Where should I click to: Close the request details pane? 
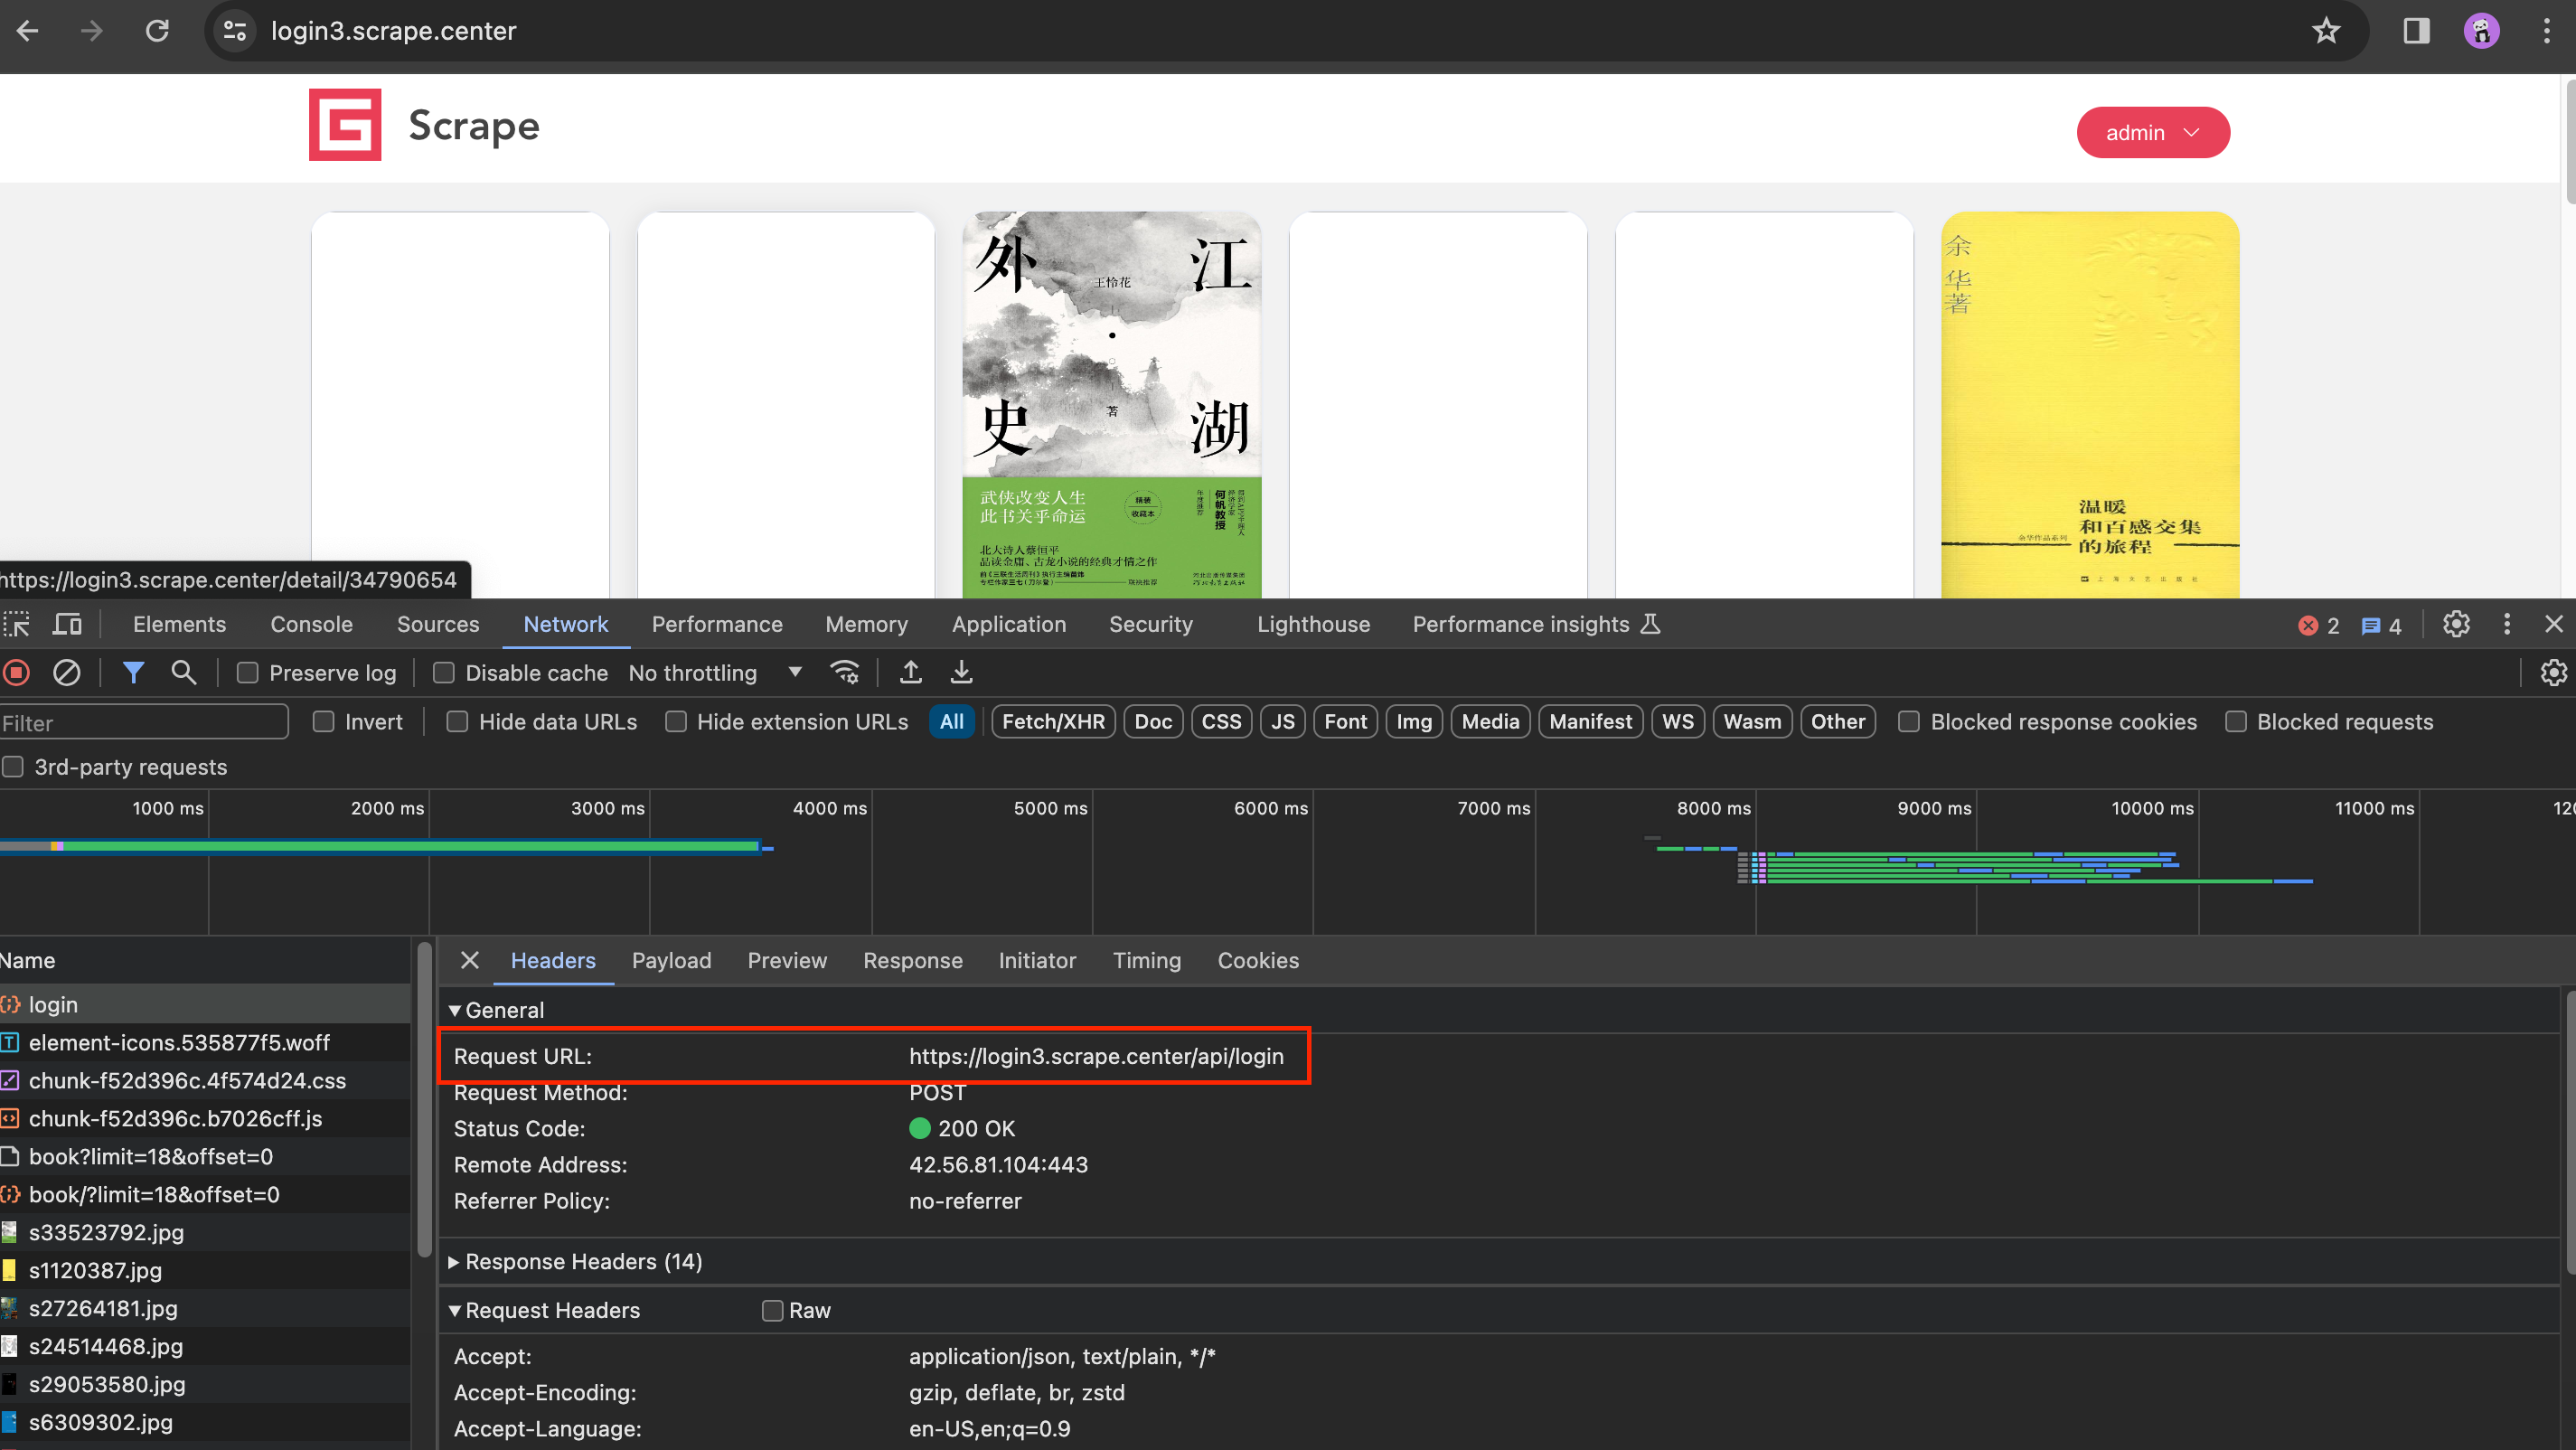(469, 960)
